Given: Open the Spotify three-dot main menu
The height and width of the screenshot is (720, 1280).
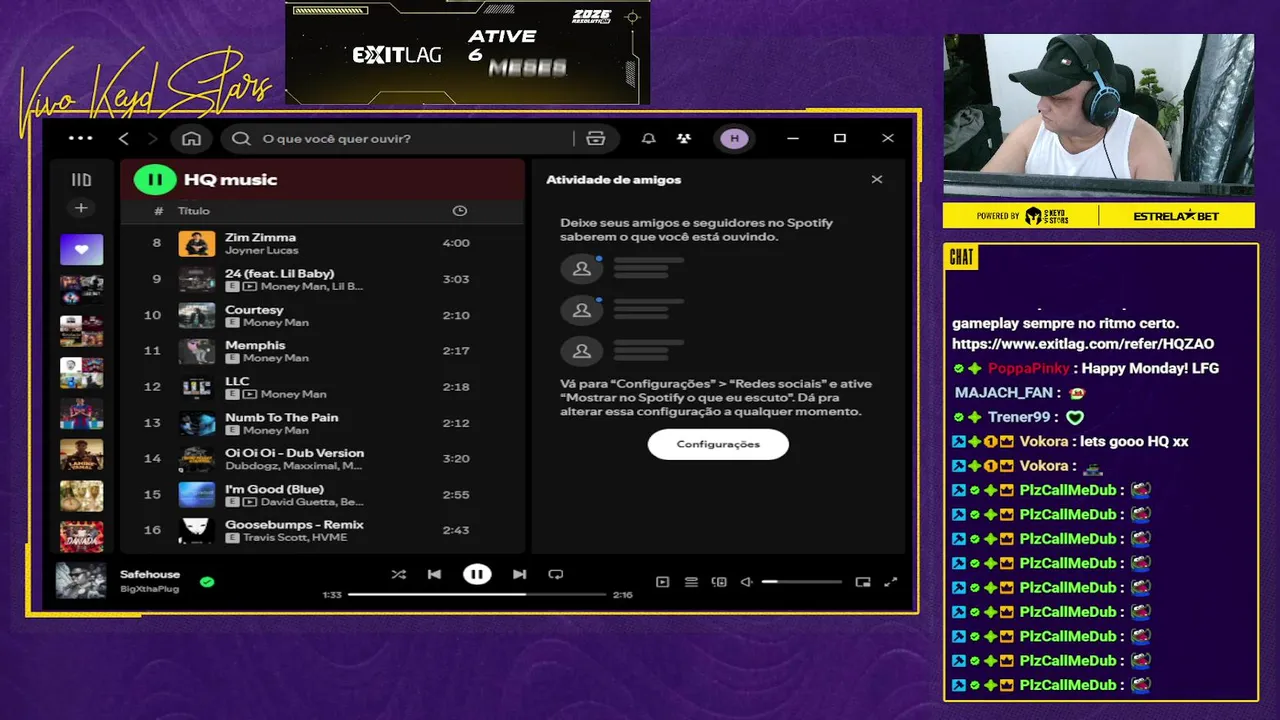Looking at the screenshot, I should (80, 138).
